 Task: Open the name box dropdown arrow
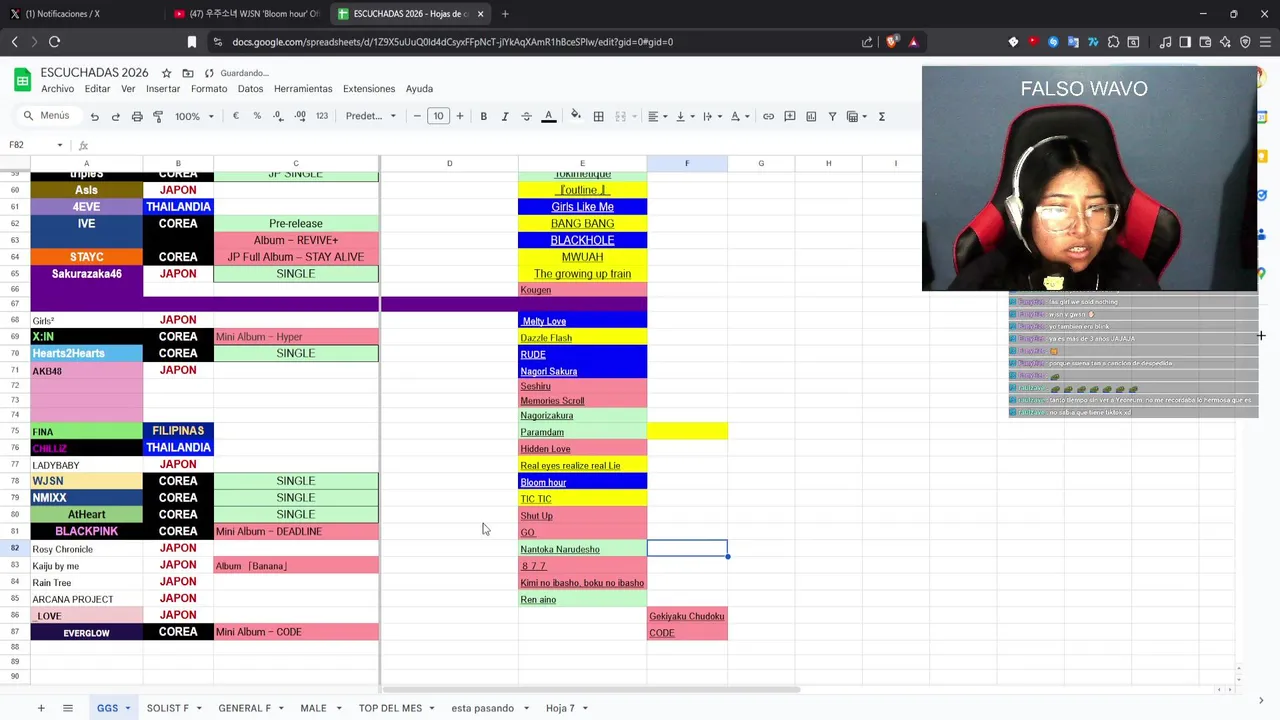click(59, 145)
